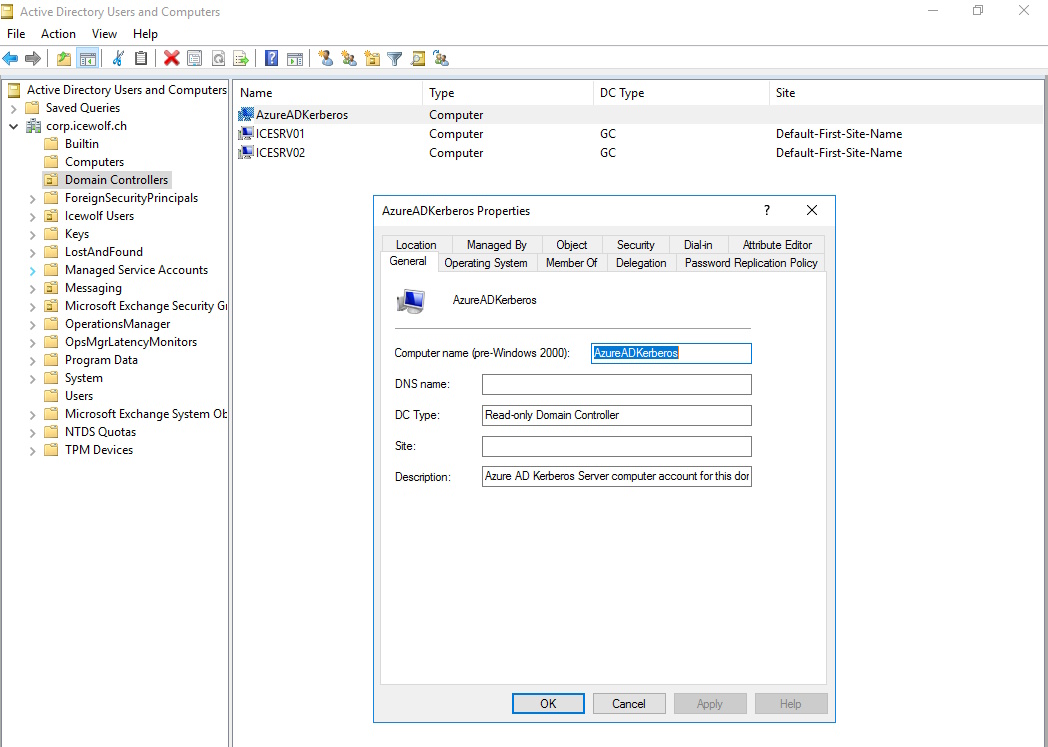Open the Security tab

[636, 245]
